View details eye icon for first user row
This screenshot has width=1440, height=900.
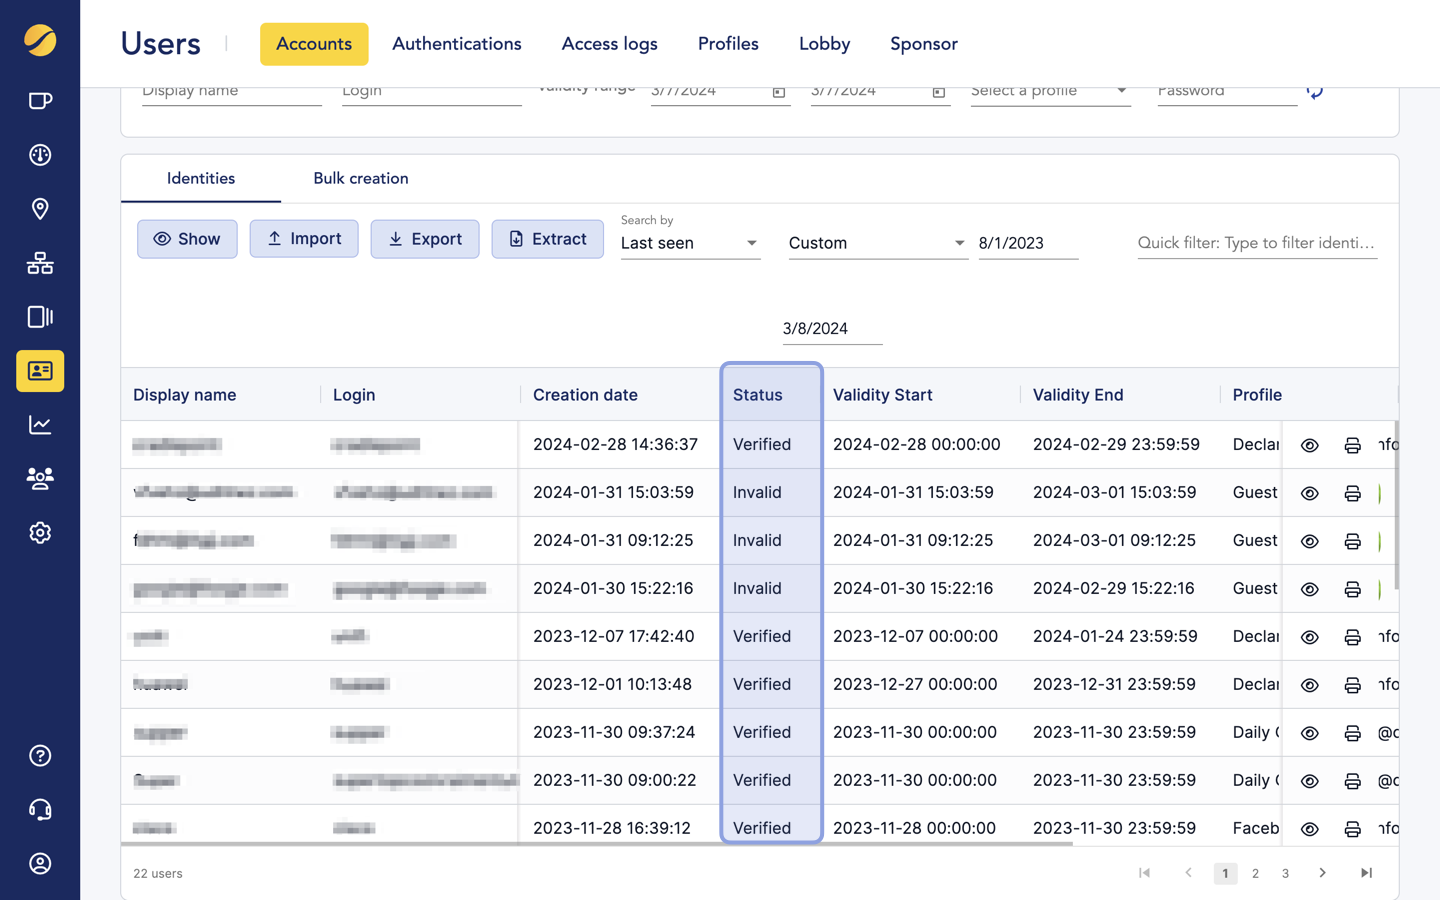[x=1309, y=445]
